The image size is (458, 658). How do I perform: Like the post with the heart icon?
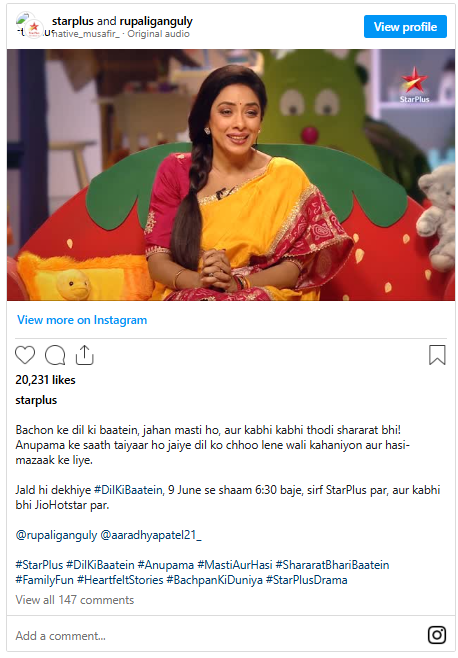pyautogui.click(x=25, y=355)
